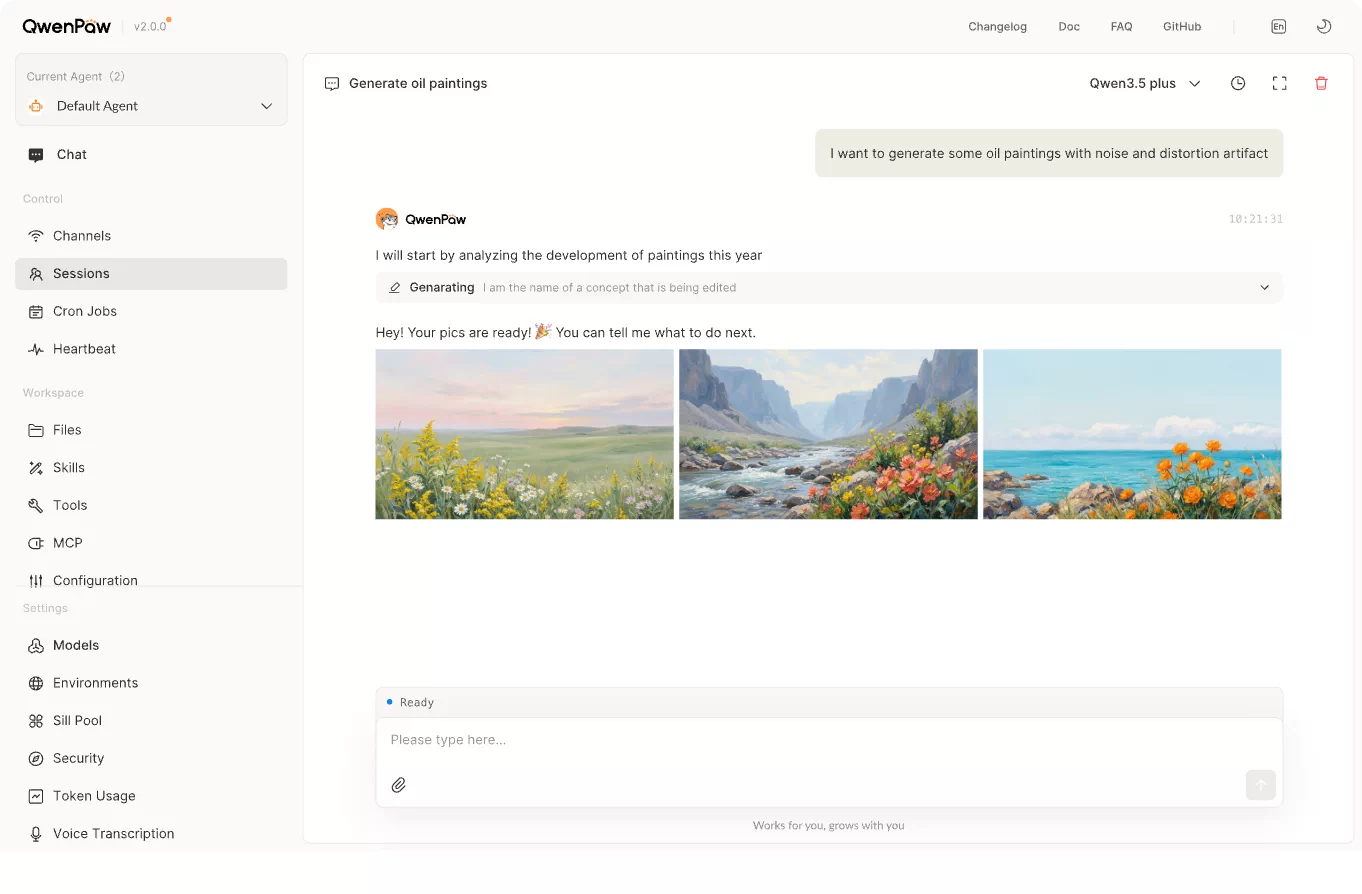Click the mountain river painting thumbnail
Image resolution: width=1362 pixels, height=894 pixels.
pos(828,434)
